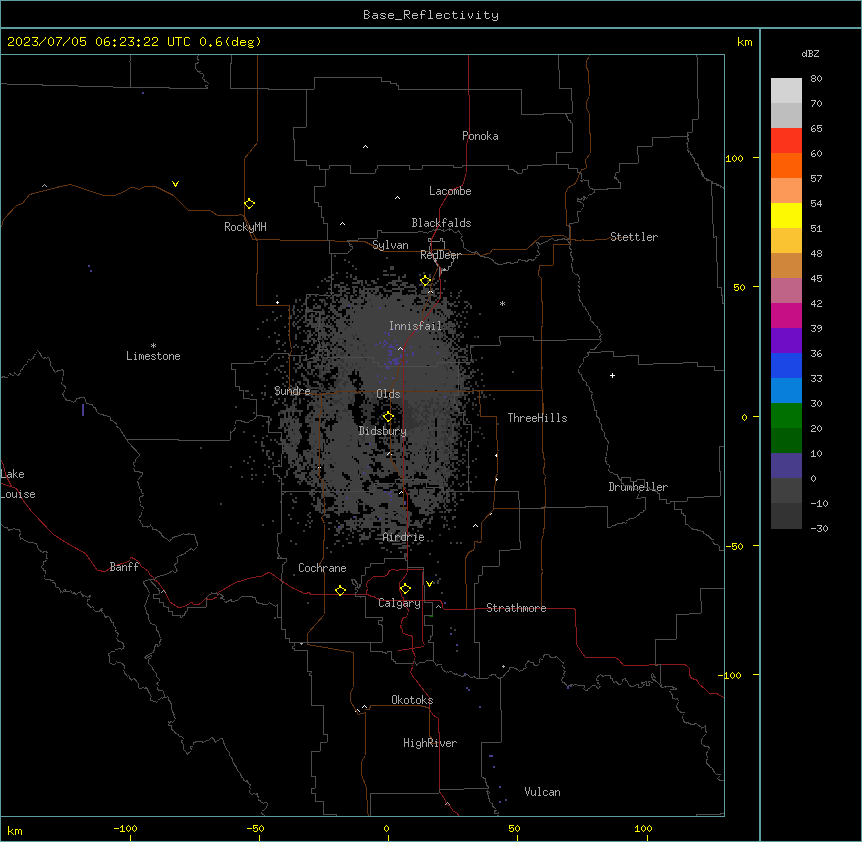Click the 0 tick on the bottom axis
This screenshot has height=842, width=862.
click(x=386, y=828)
